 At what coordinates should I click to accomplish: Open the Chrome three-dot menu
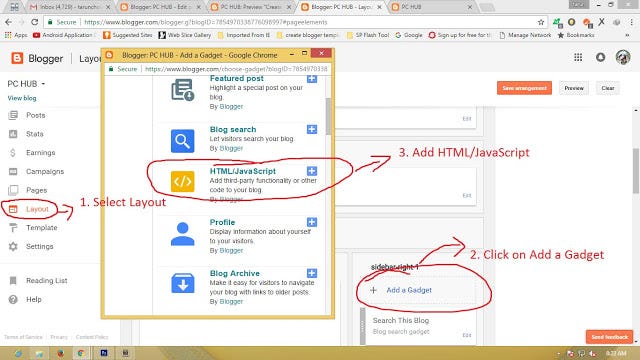click(632, 22)
